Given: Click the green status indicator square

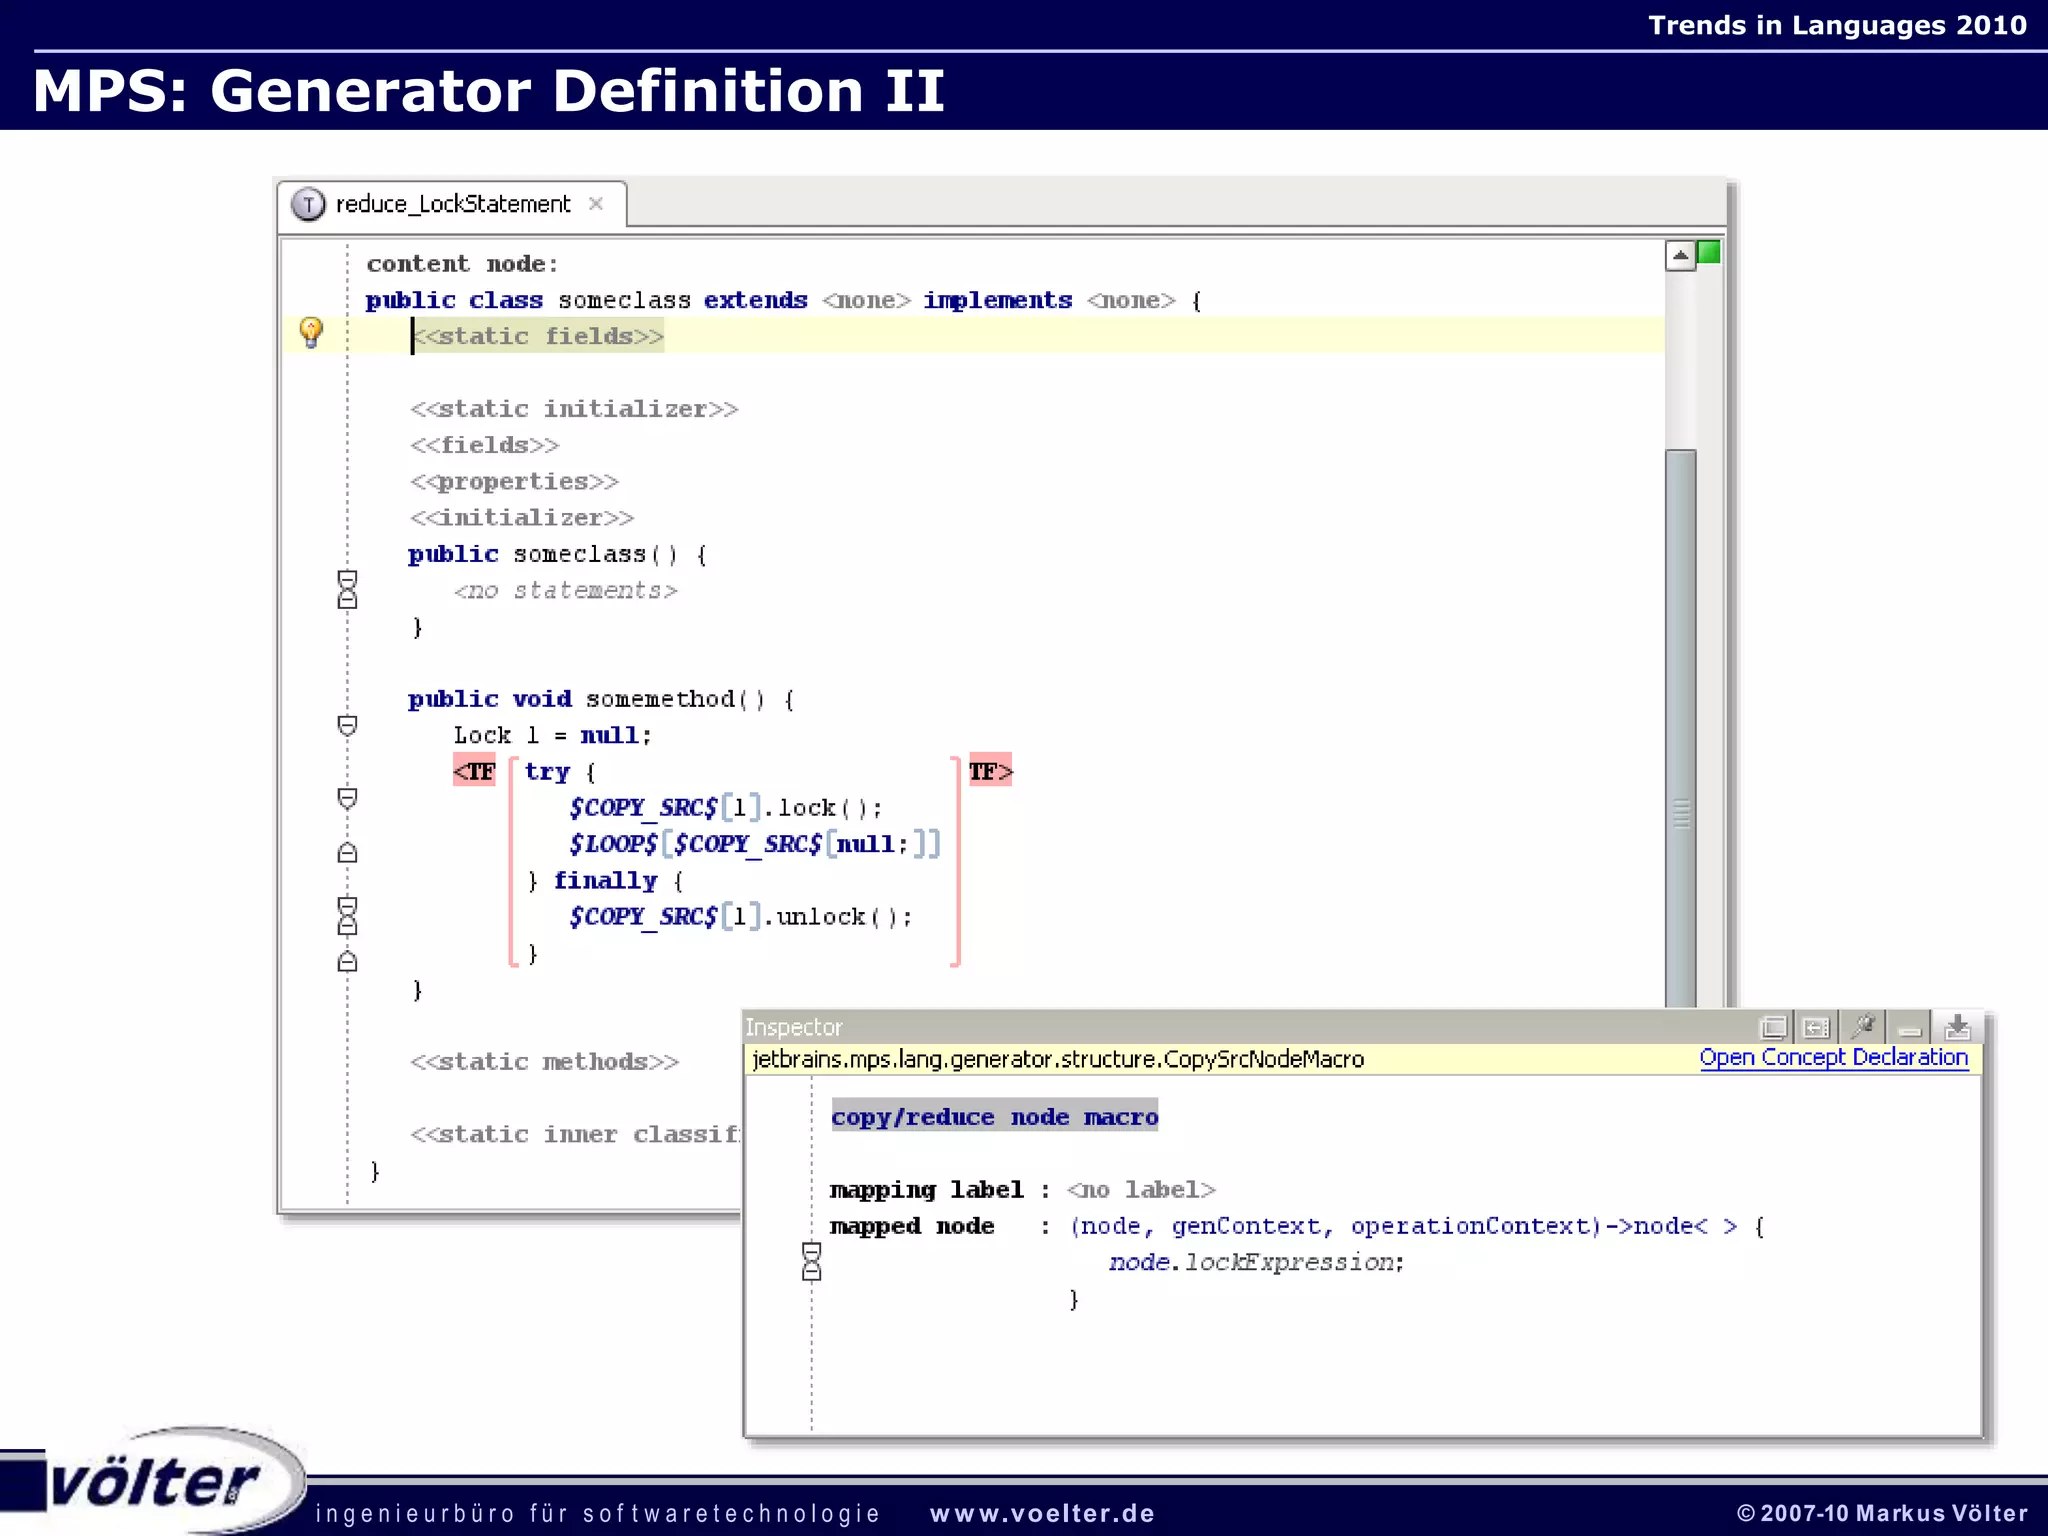Looking at the screenshot, I should pyautogui.click(x=1709, y=253).
